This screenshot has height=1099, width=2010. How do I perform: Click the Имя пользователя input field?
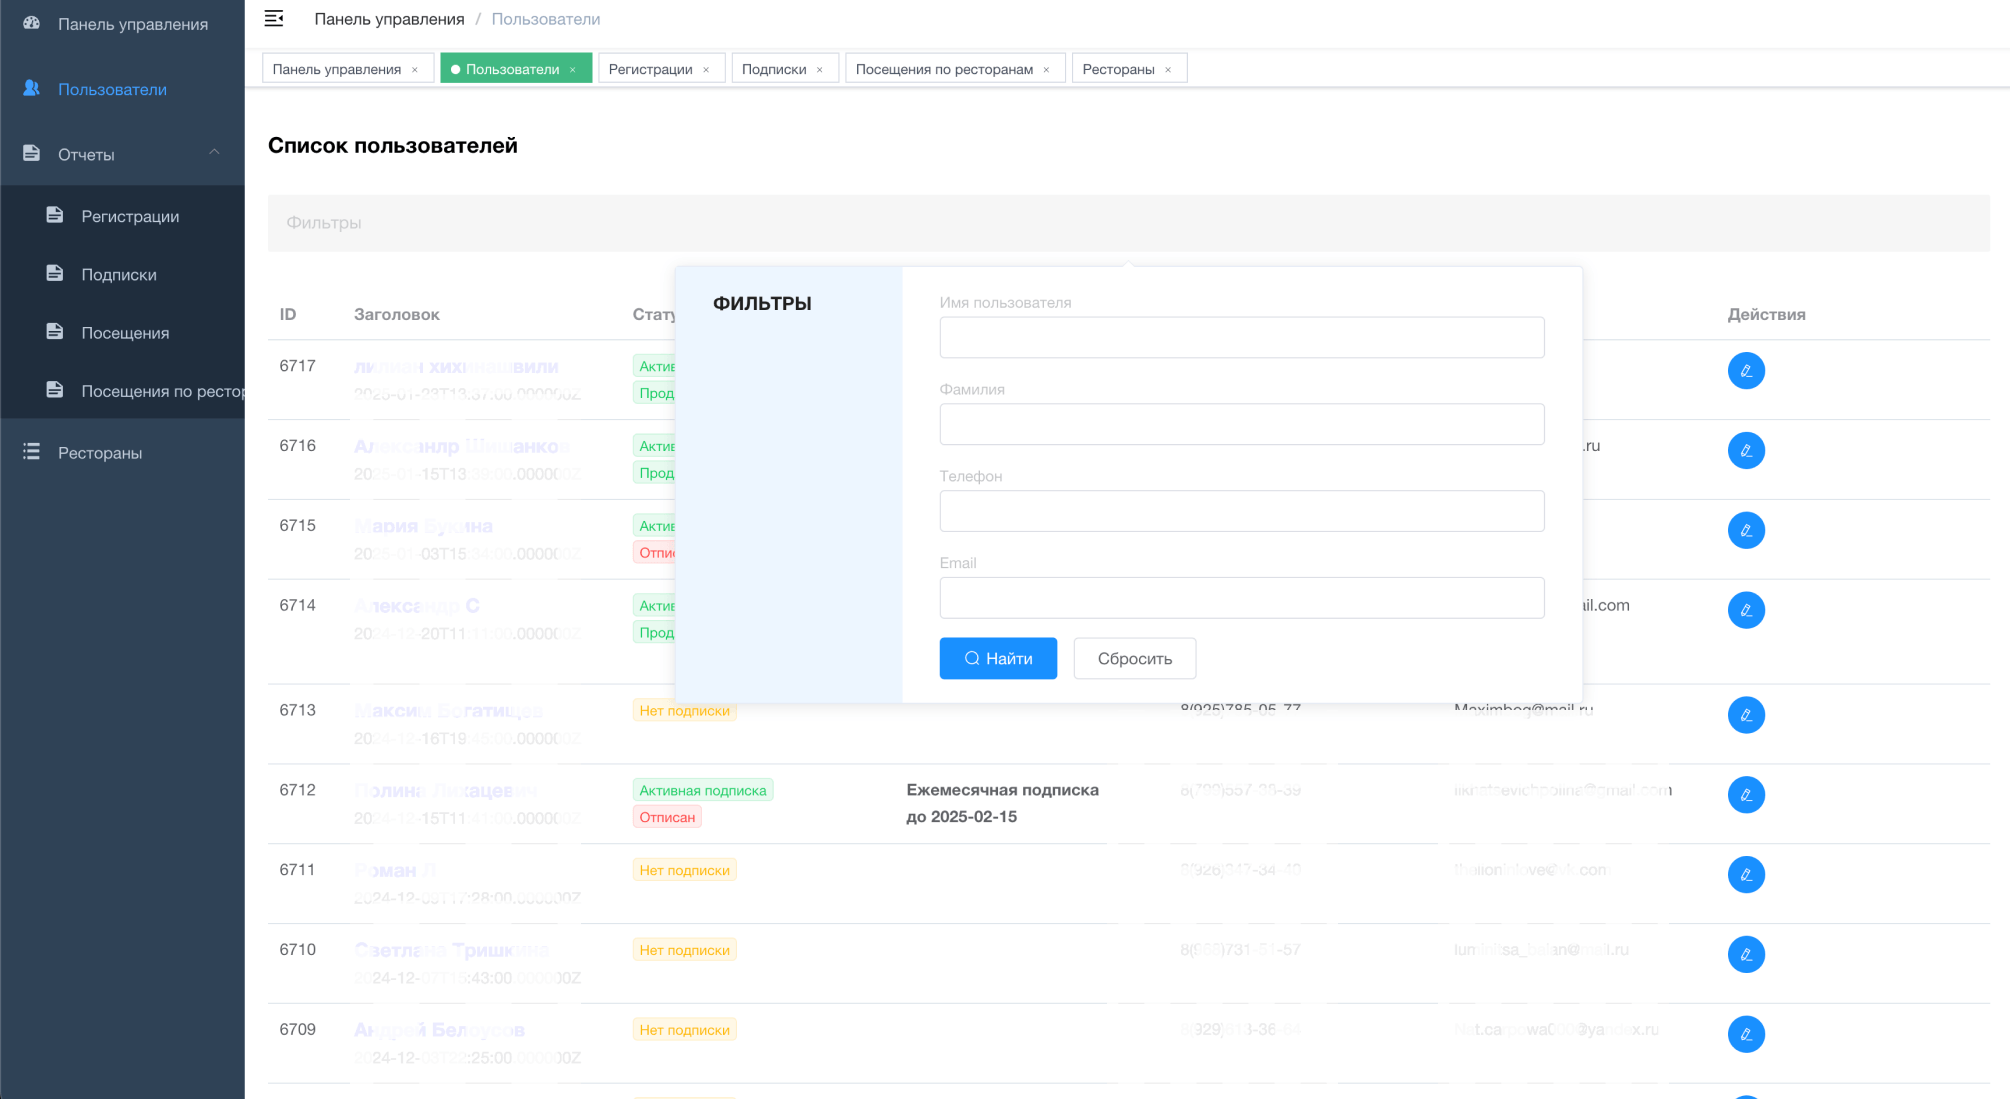coord(1241,338)
